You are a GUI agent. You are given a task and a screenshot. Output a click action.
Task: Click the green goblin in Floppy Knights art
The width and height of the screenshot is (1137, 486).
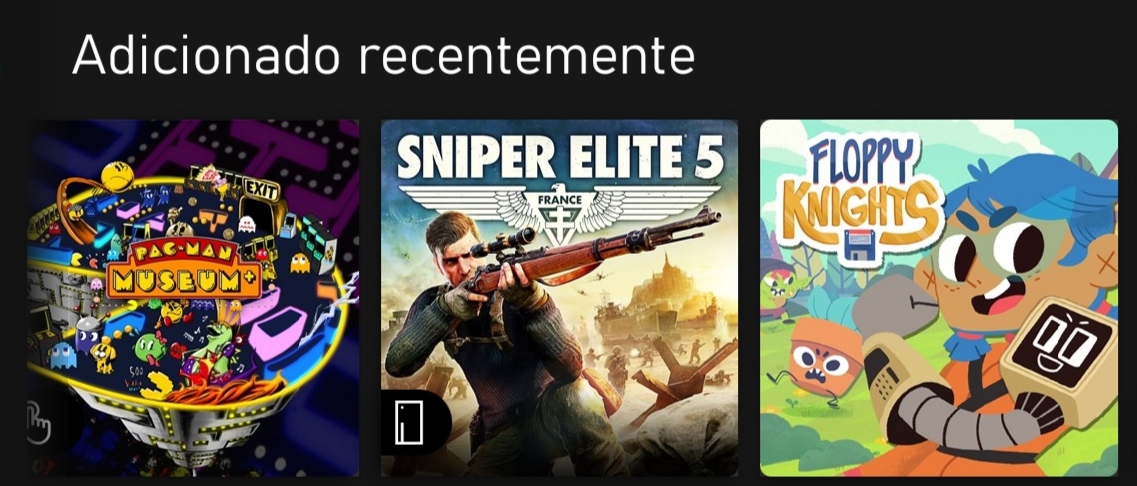tap(780, 288)
